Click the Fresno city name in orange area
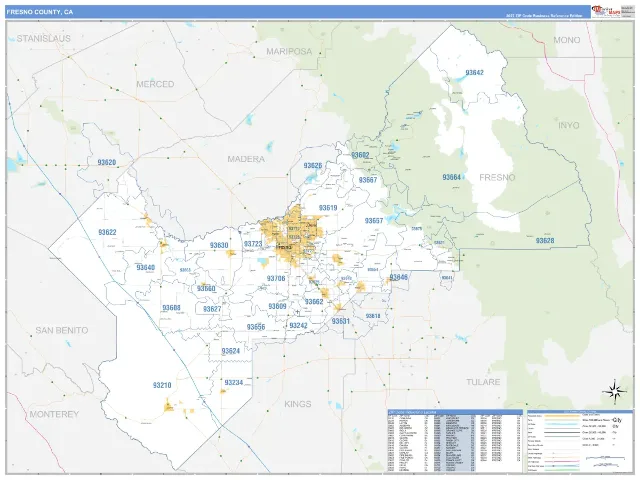 tap(284, 247)
